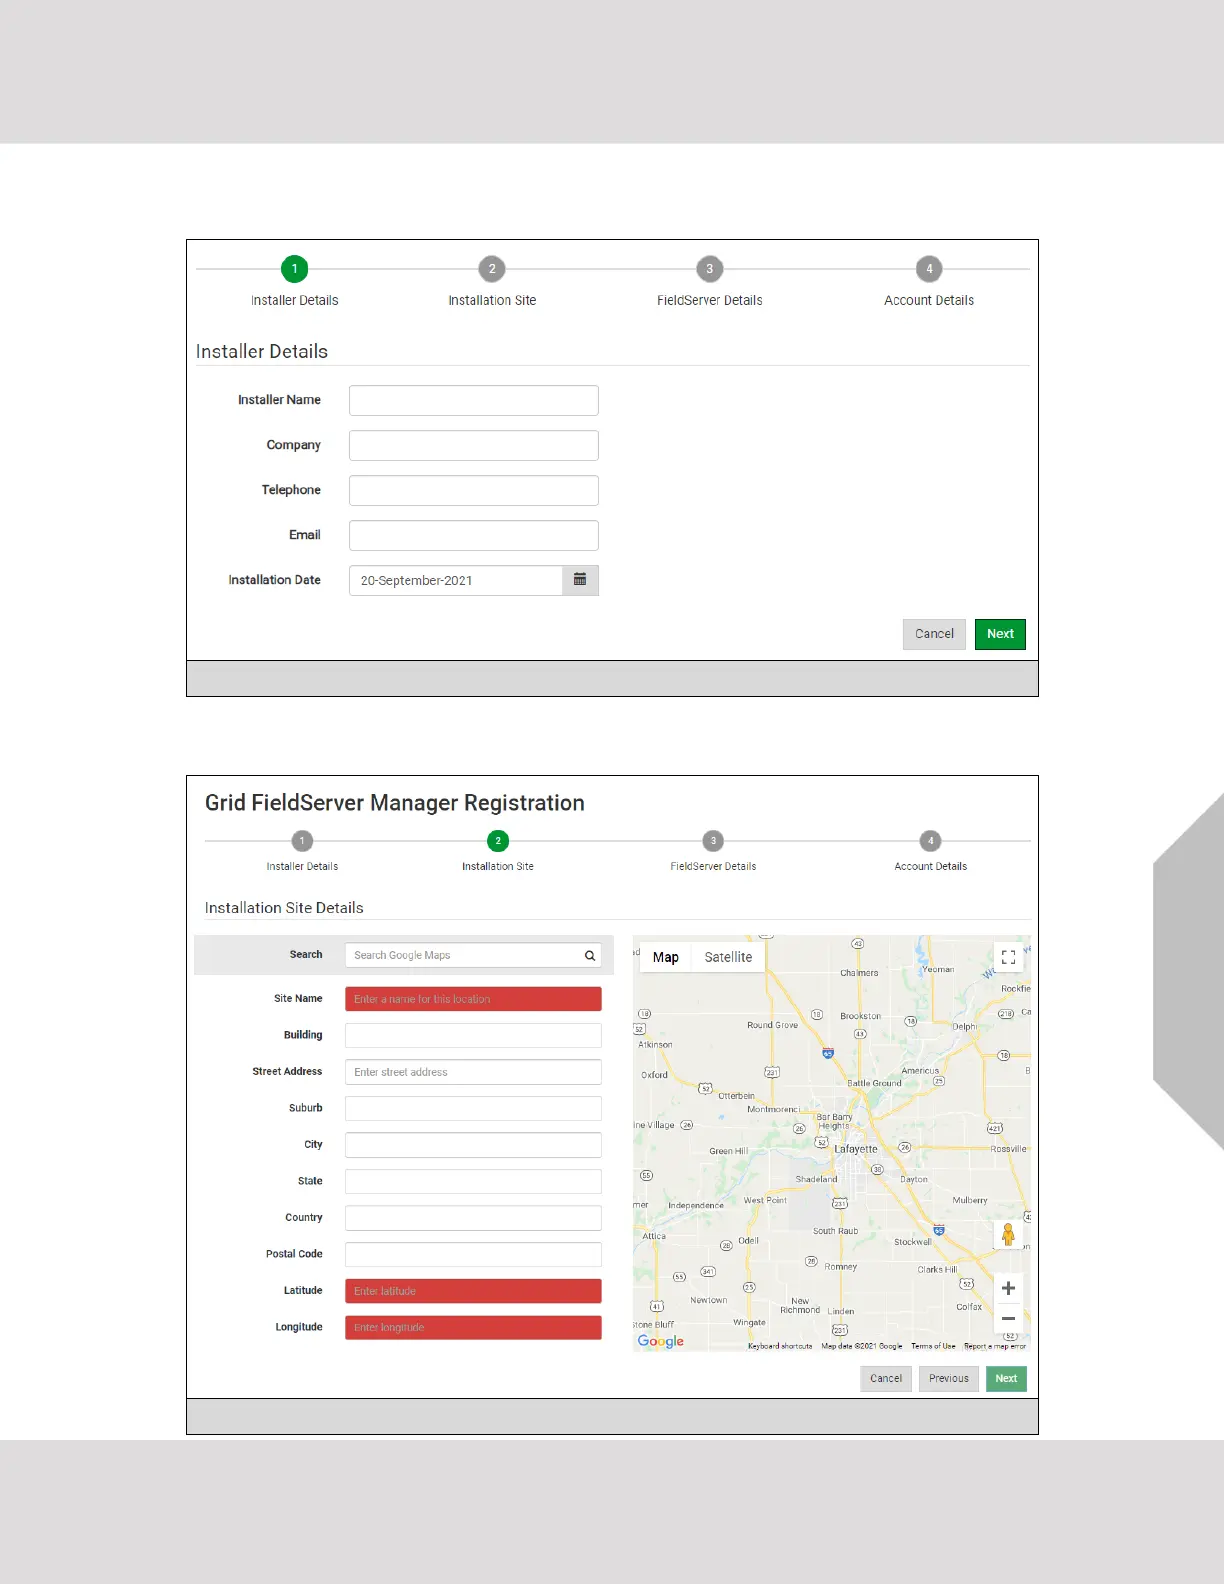Click the red Latitude field
1224x1584 pixels.
click(x=473, y=1291)
